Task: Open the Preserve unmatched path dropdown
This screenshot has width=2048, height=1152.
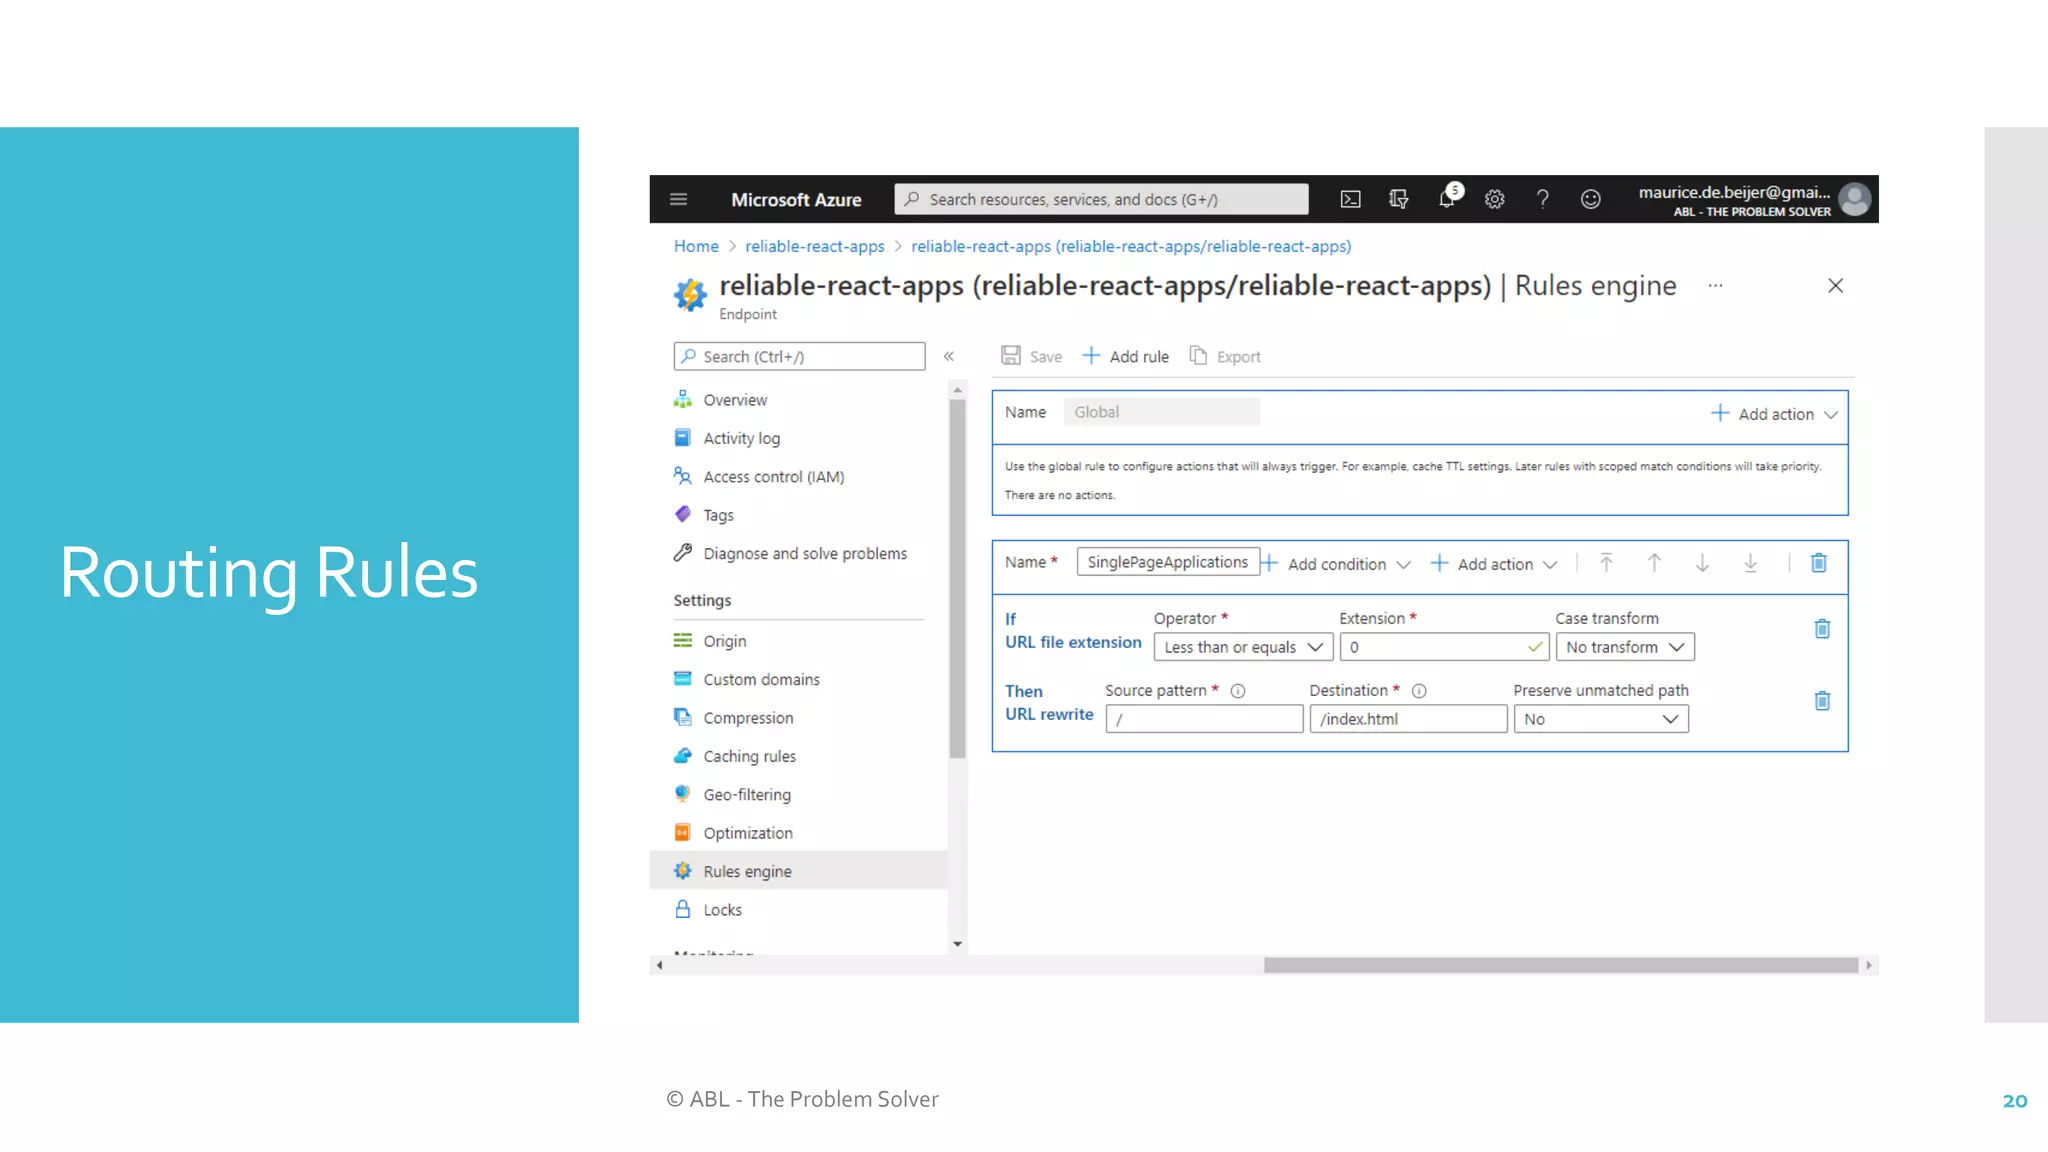Action: pyautogui.click(x=1600, y=719)
